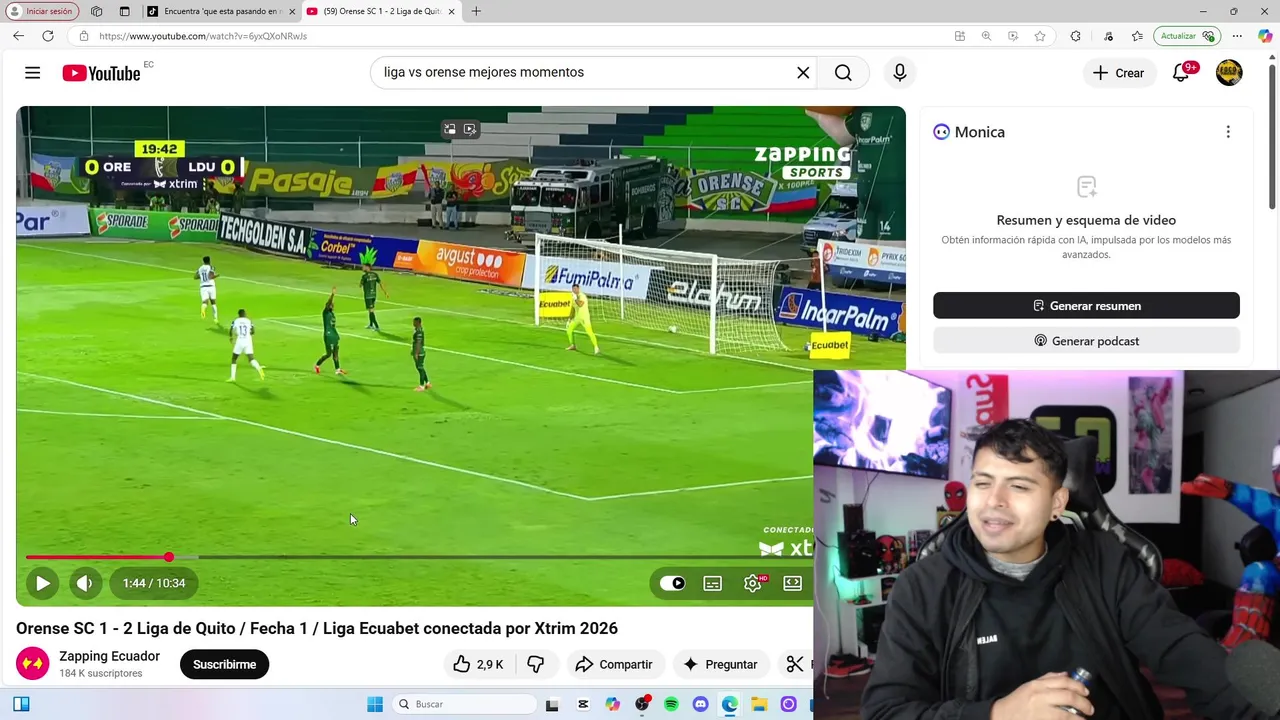1280x720 pixels.
Task: Seek along the red video progress bar
Action: click(97, 557)
